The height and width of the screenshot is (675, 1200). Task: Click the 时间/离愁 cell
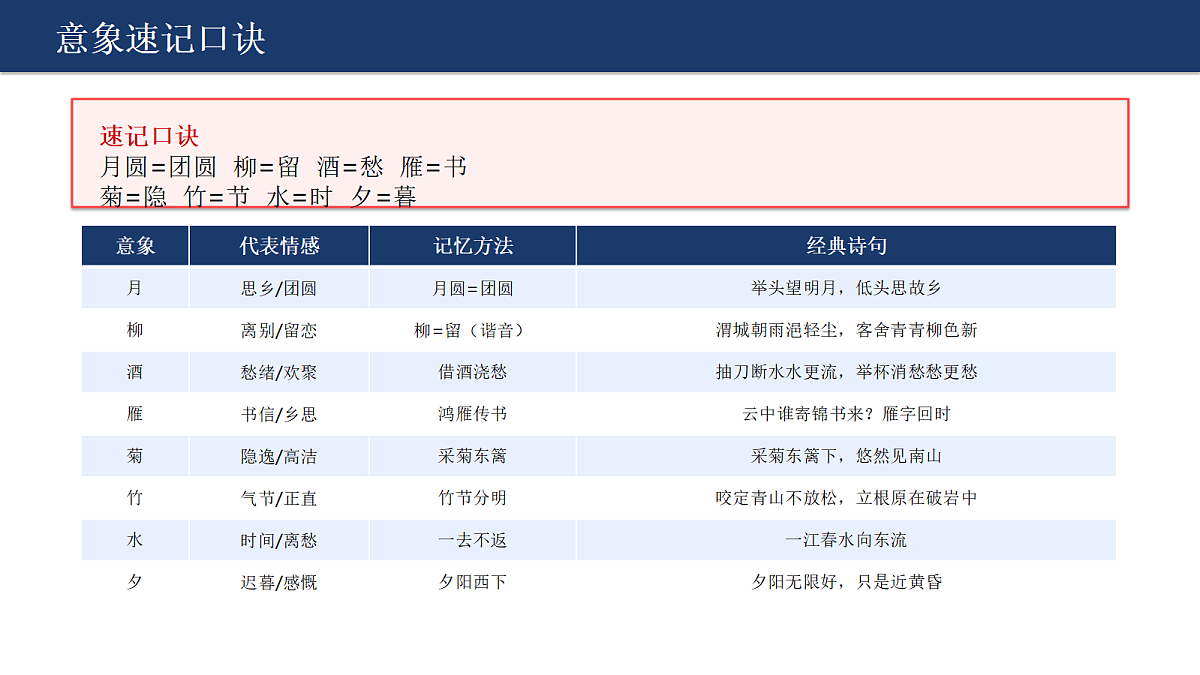pos(279,540)
